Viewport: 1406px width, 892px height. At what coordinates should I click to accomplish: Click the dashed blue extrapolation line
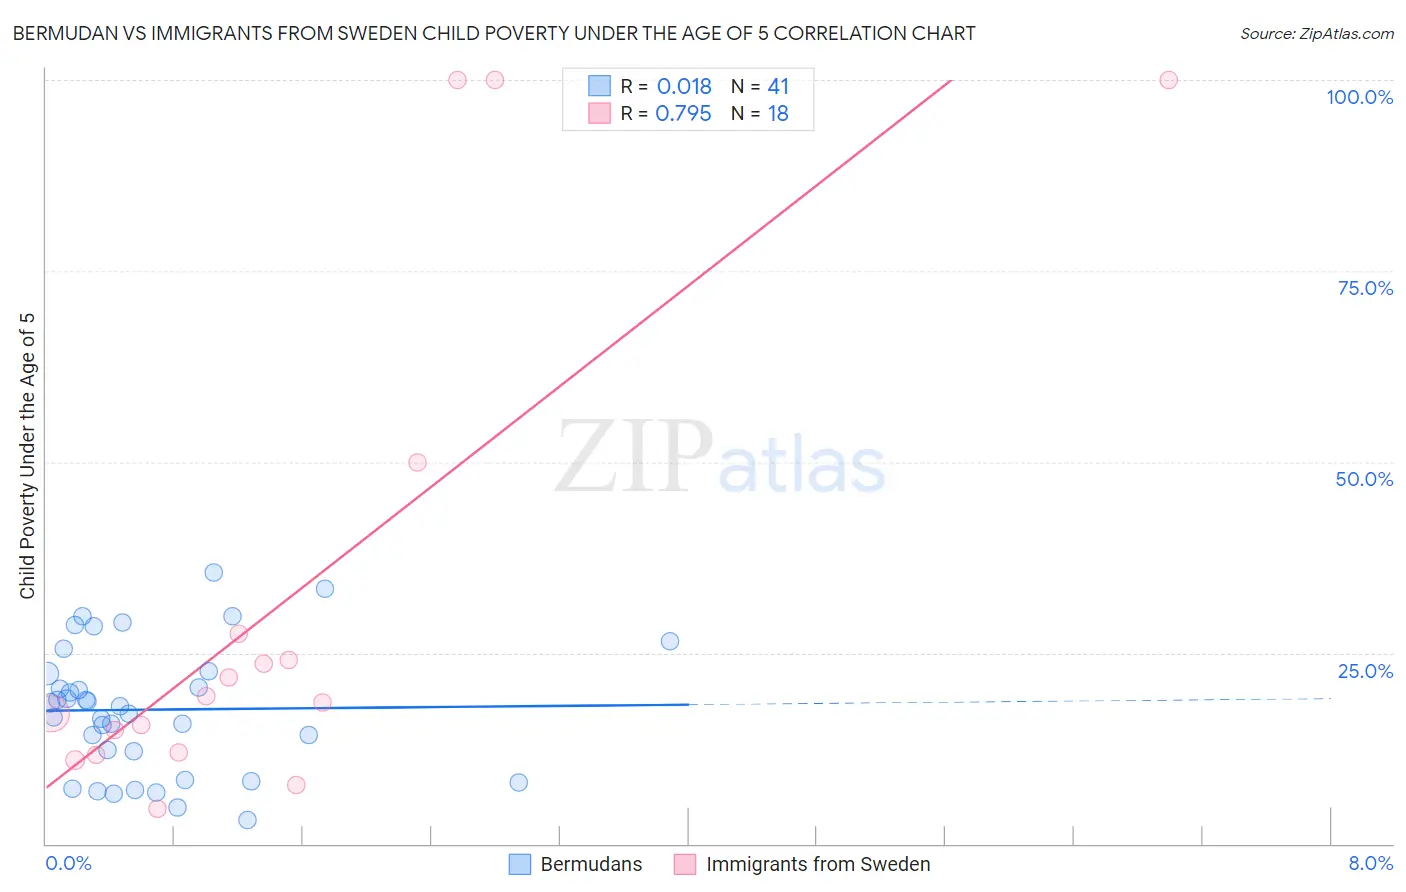[1010, 701]
